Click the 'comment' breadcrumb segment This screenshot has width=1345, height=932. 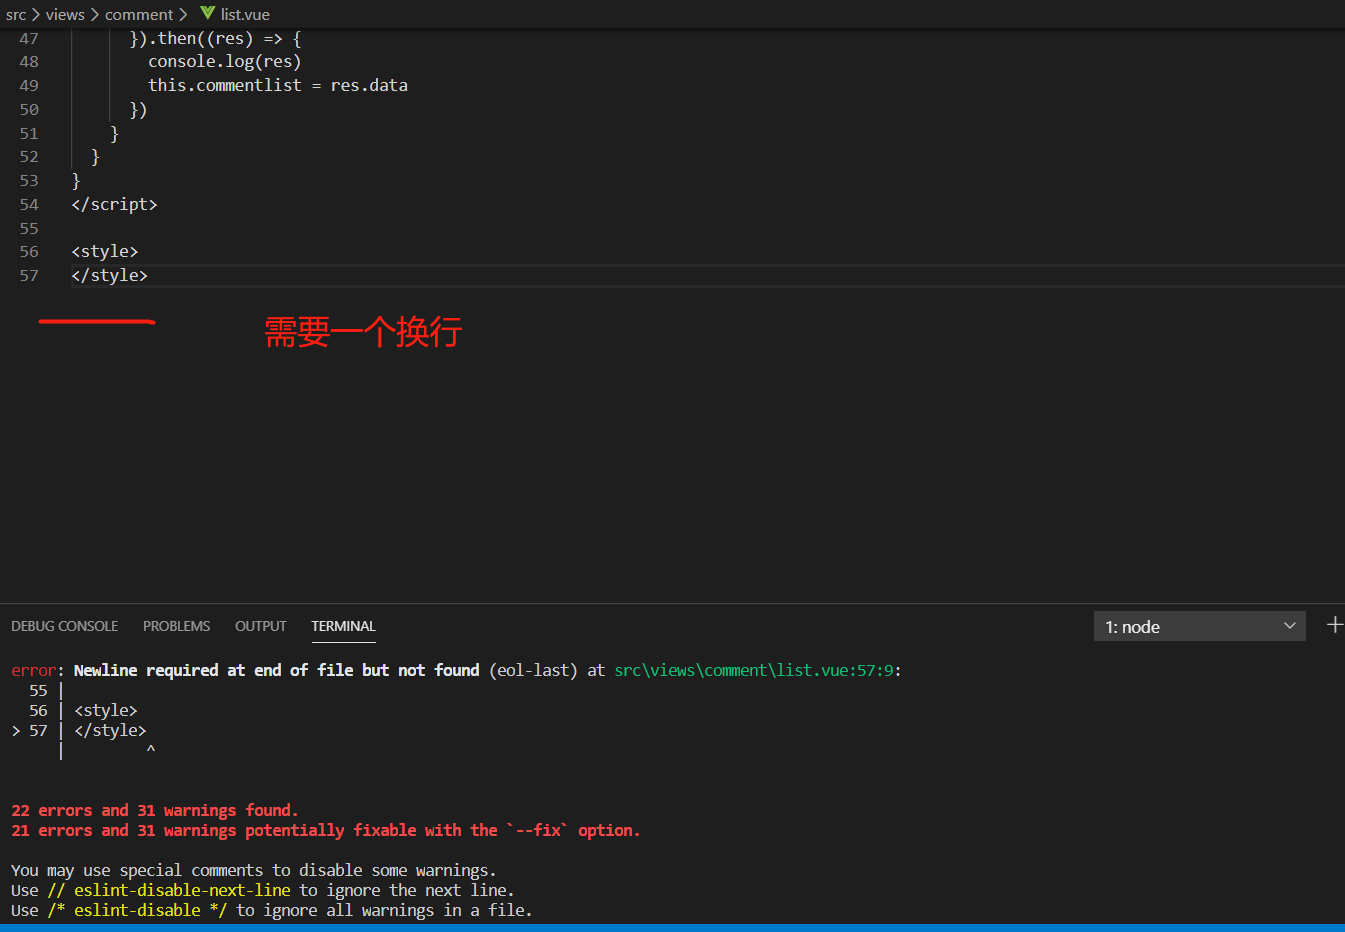click(139, 14)
